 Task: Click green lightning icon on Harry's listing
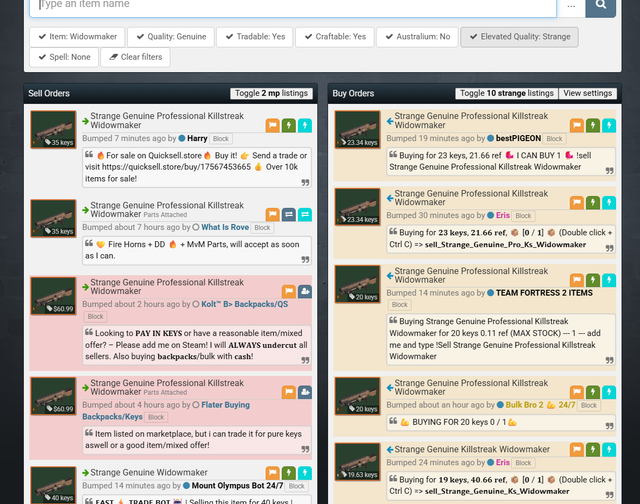(x=289, y=125)
